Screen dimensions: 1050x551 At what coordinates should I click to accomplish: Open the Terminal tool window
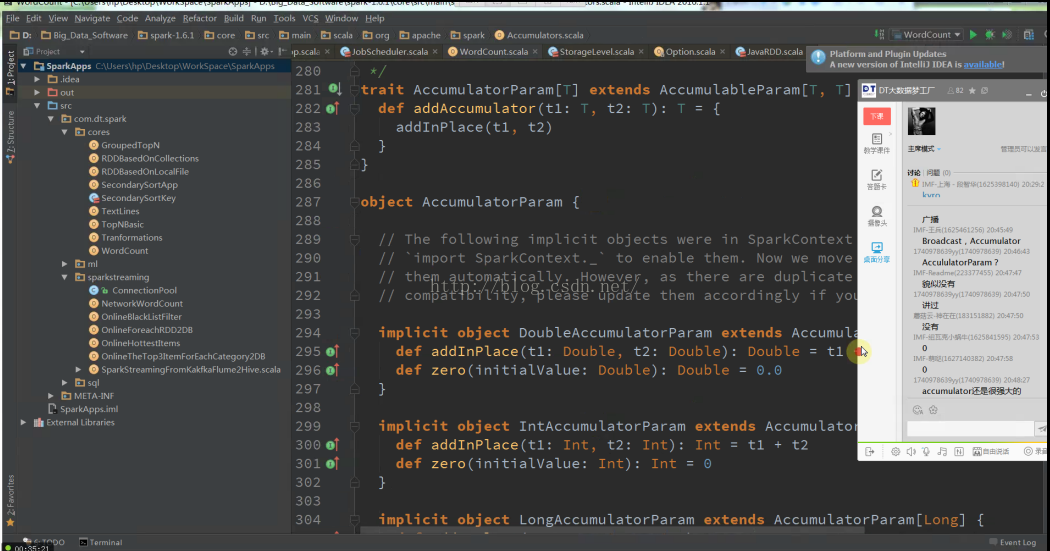click(x=100, y=542)
